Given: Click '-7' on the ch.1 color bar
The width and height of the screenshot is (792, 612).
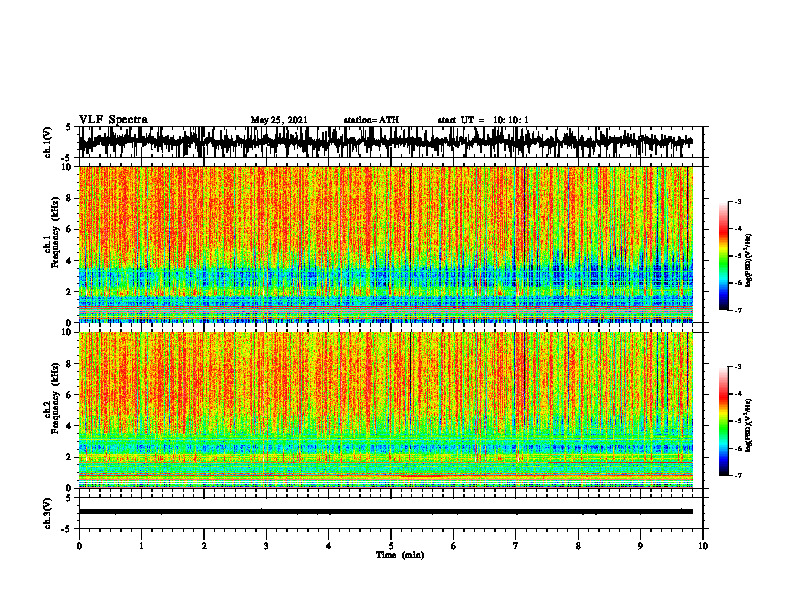Looking at the screenshot, I should 737,310.
